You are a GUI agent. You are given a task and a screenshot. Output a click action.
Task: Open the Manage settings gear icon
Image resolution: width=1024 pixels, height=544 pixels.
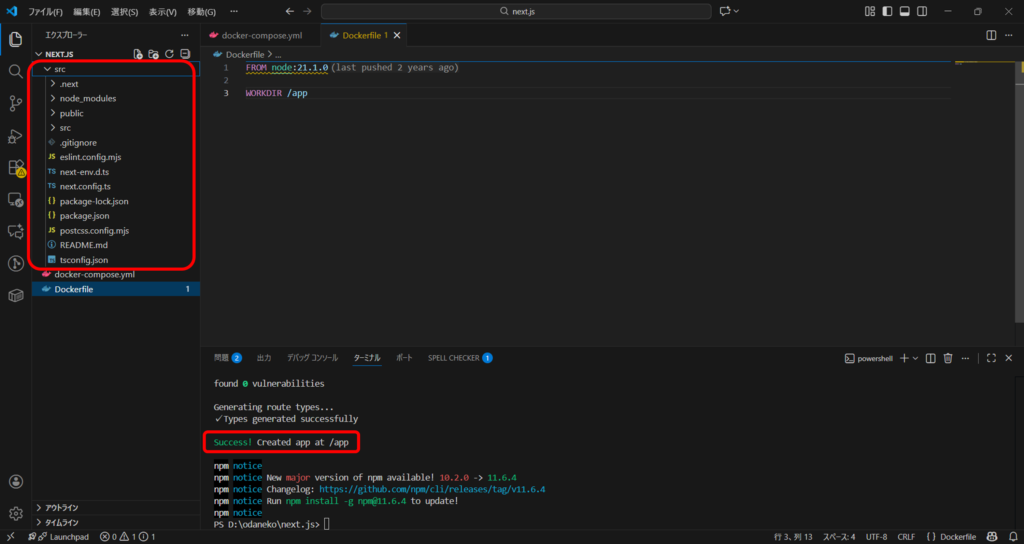click(15, 513)
